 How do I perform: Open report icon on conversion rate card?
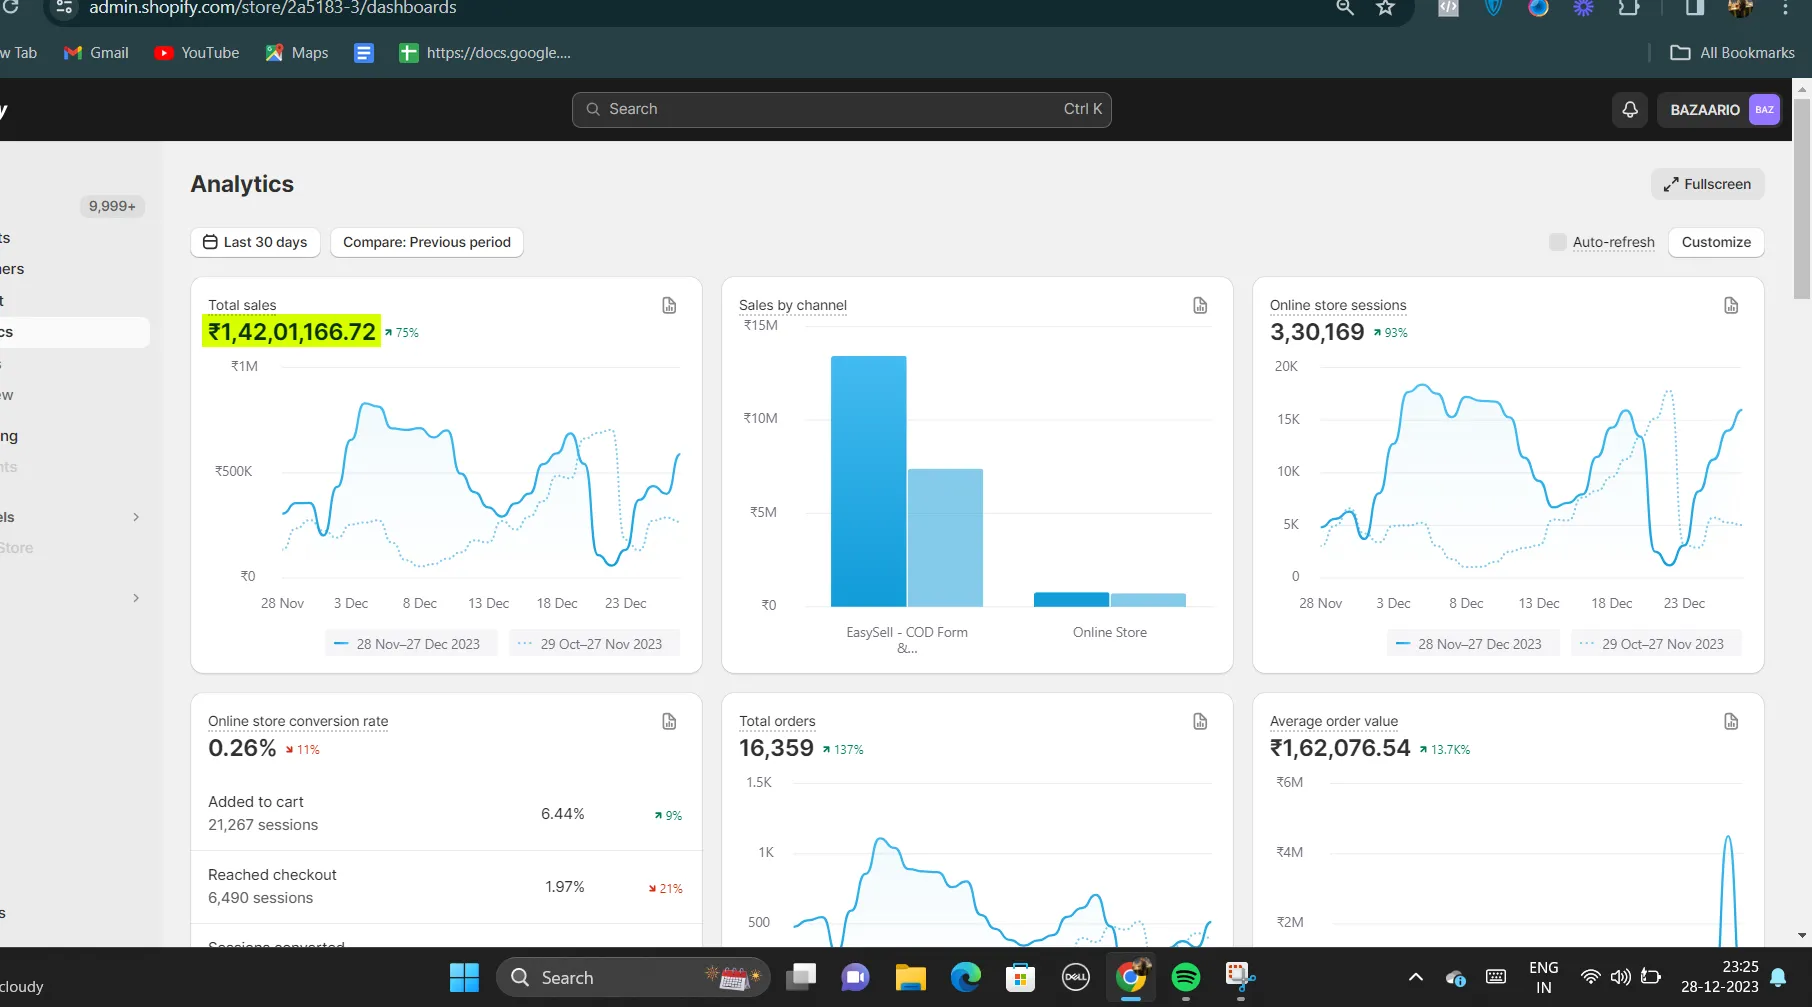tap(669, 722)
